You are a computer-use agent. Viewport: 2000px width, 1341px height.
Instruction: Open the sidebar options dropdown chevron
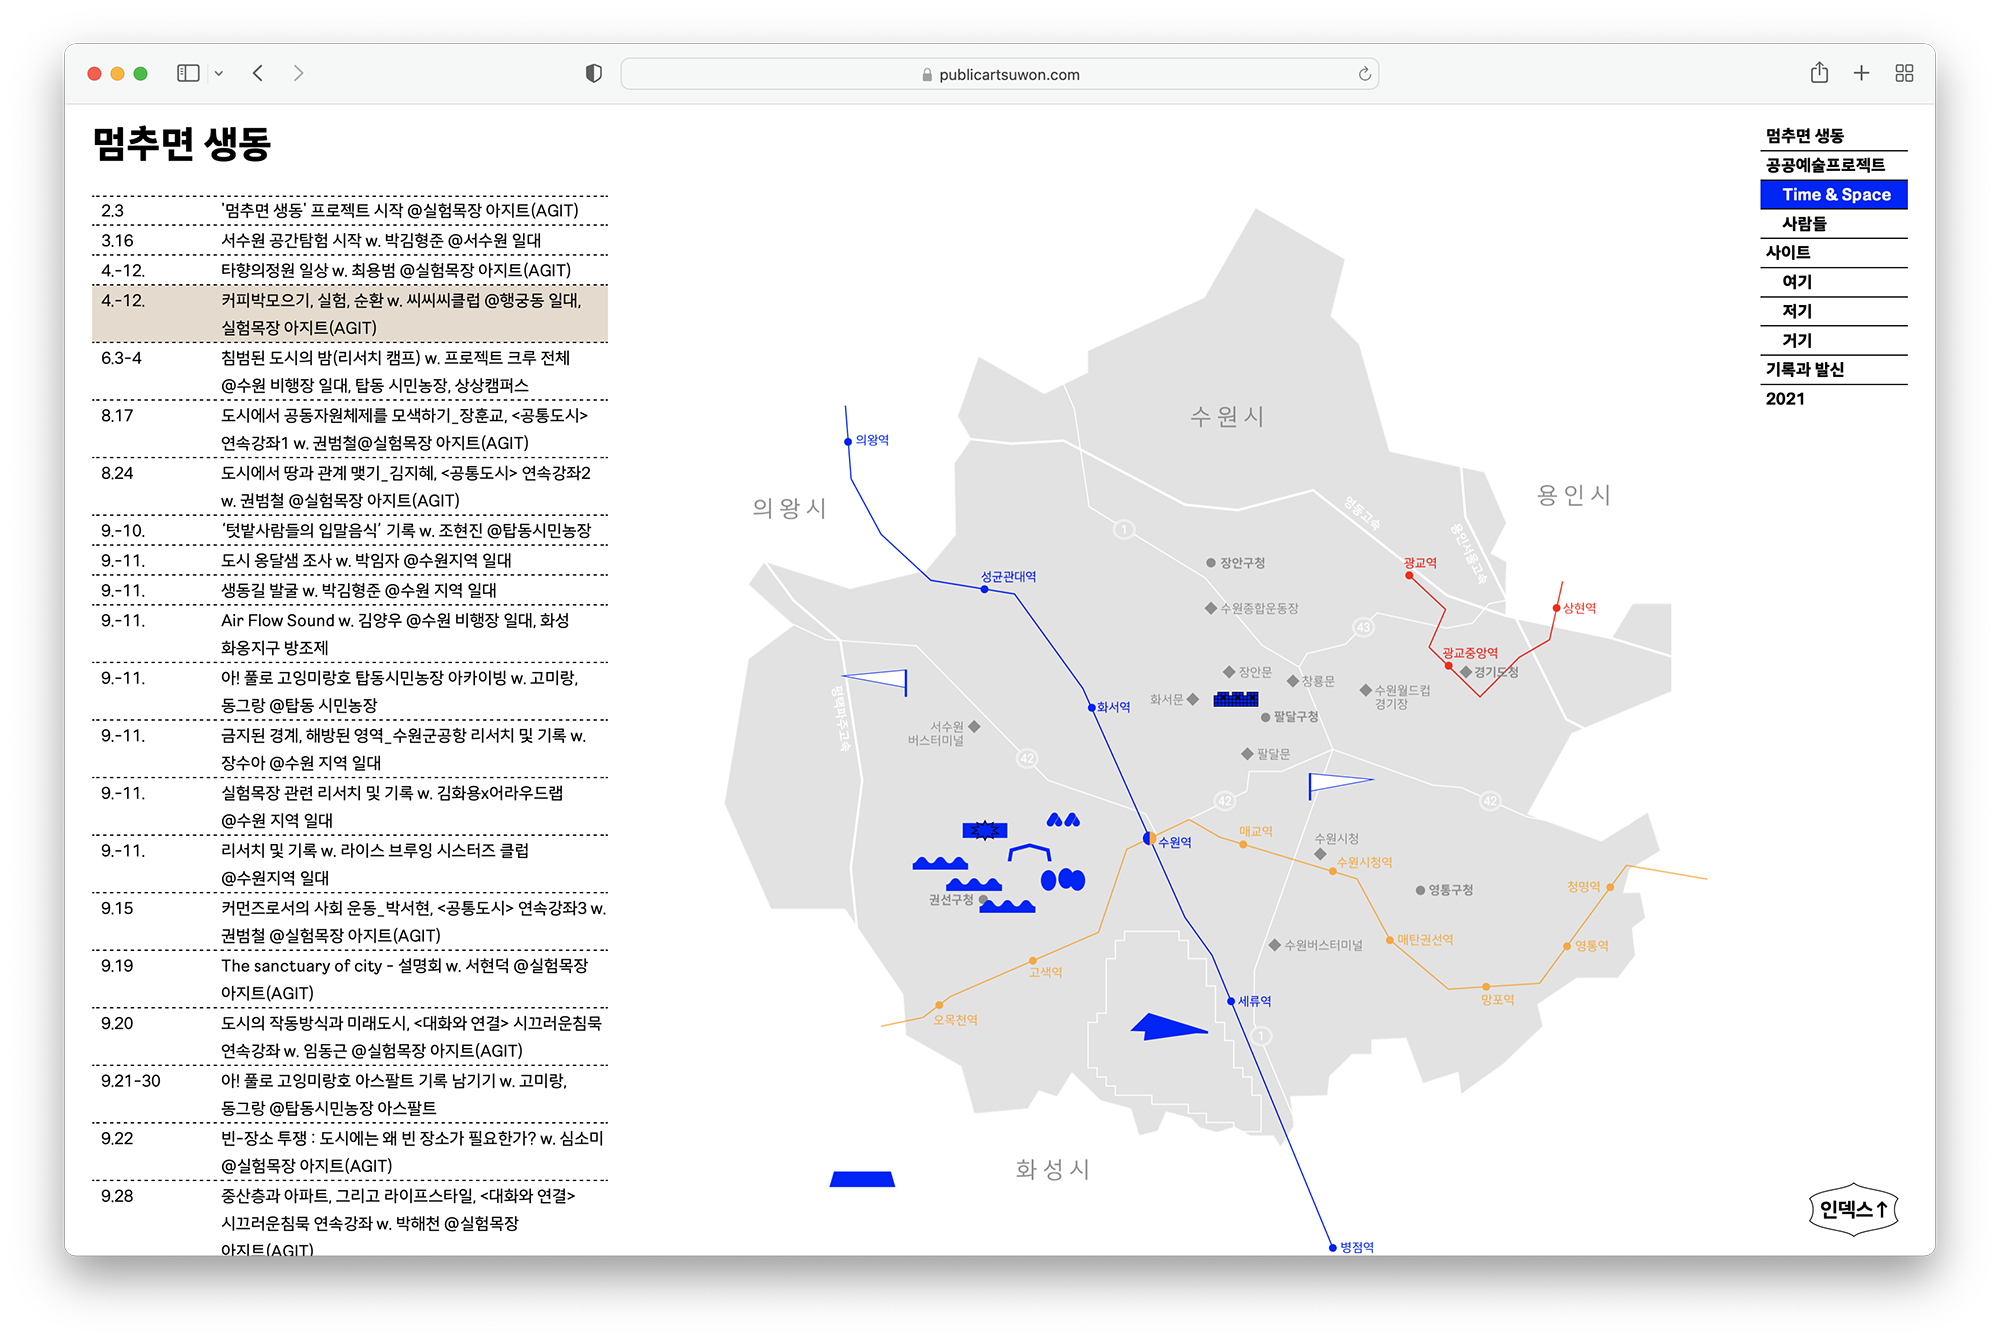tap(219, 73)
